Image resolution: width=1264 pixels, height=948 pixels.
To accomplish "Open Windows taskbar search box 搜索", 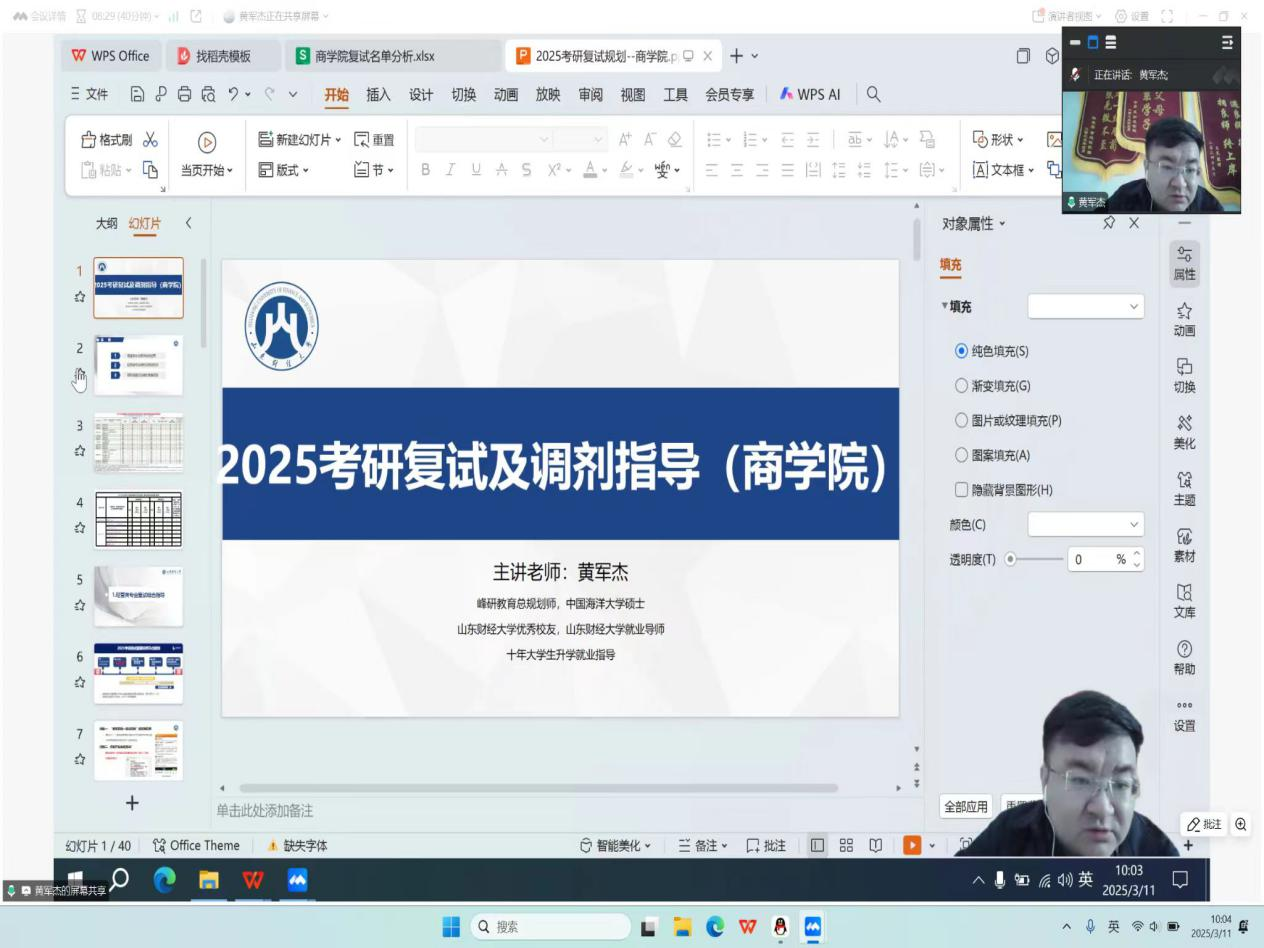I will (x=550, y=927).
